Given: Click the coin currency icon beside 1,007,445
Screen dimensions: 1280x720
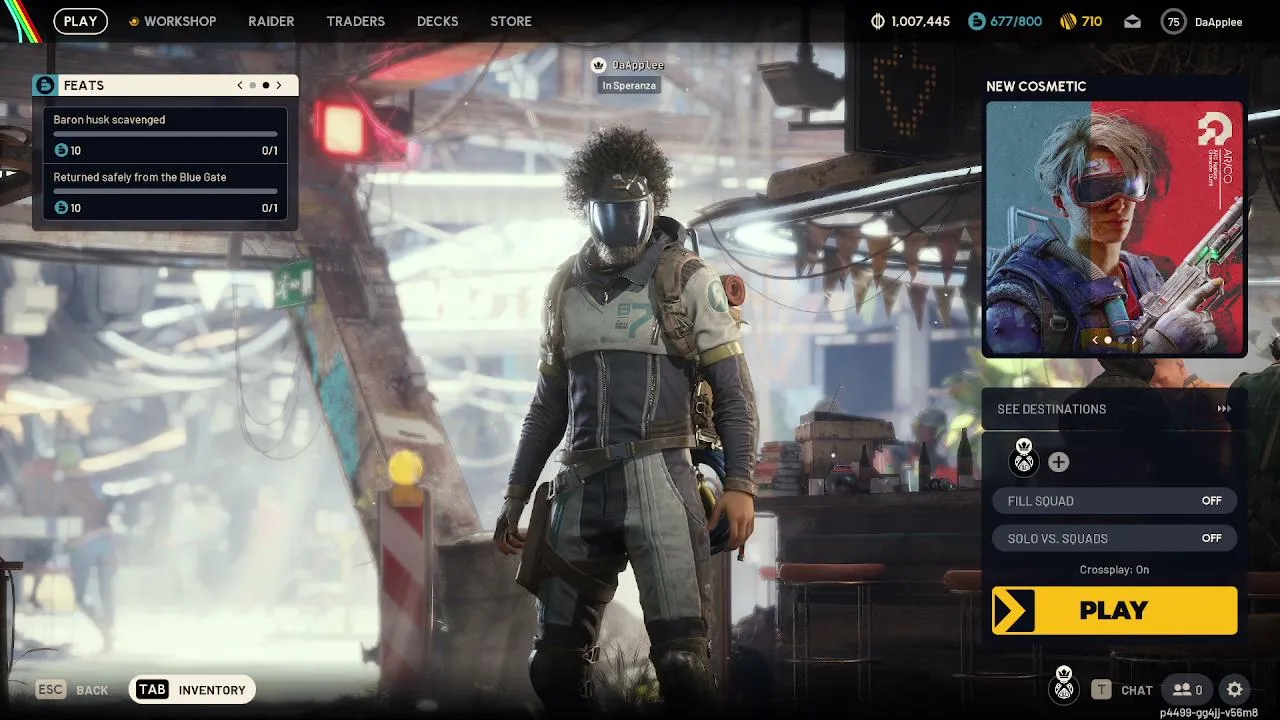Looking at the screenshot, I should click(x=879, y=21).
